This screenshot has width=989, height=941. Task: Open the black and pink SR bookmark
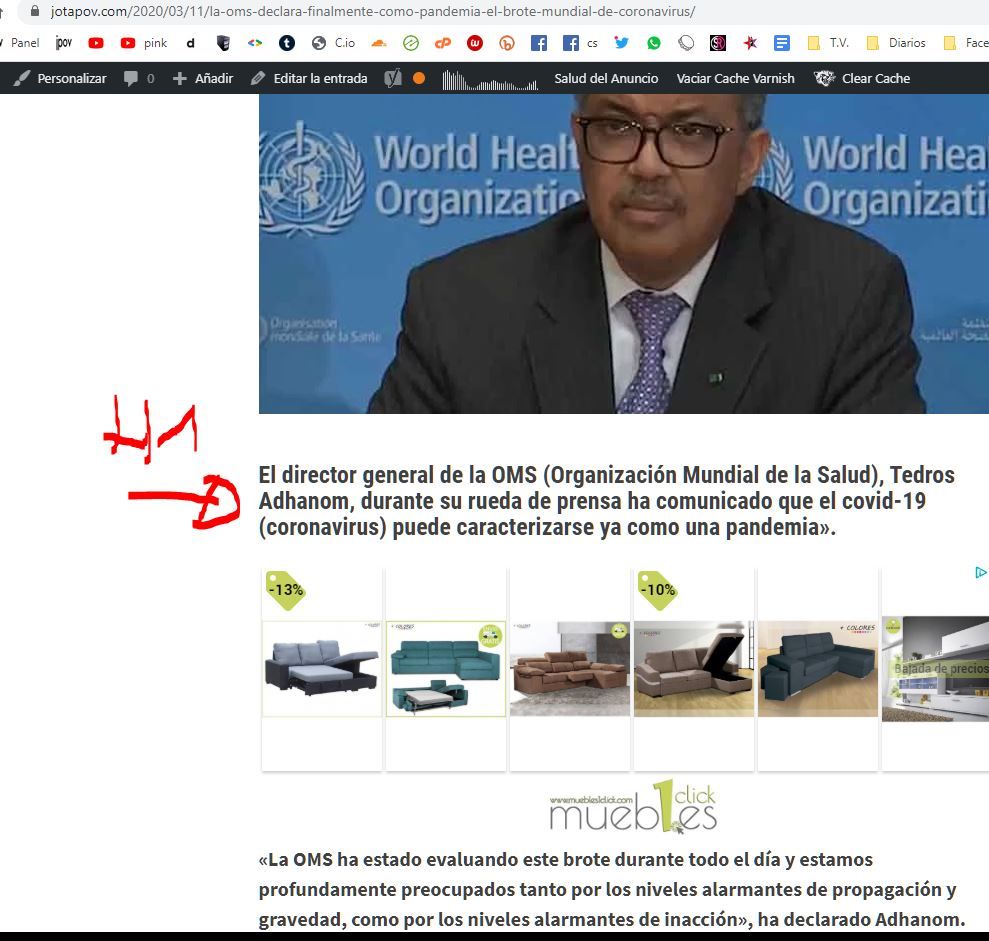click(x=718, y=43)
